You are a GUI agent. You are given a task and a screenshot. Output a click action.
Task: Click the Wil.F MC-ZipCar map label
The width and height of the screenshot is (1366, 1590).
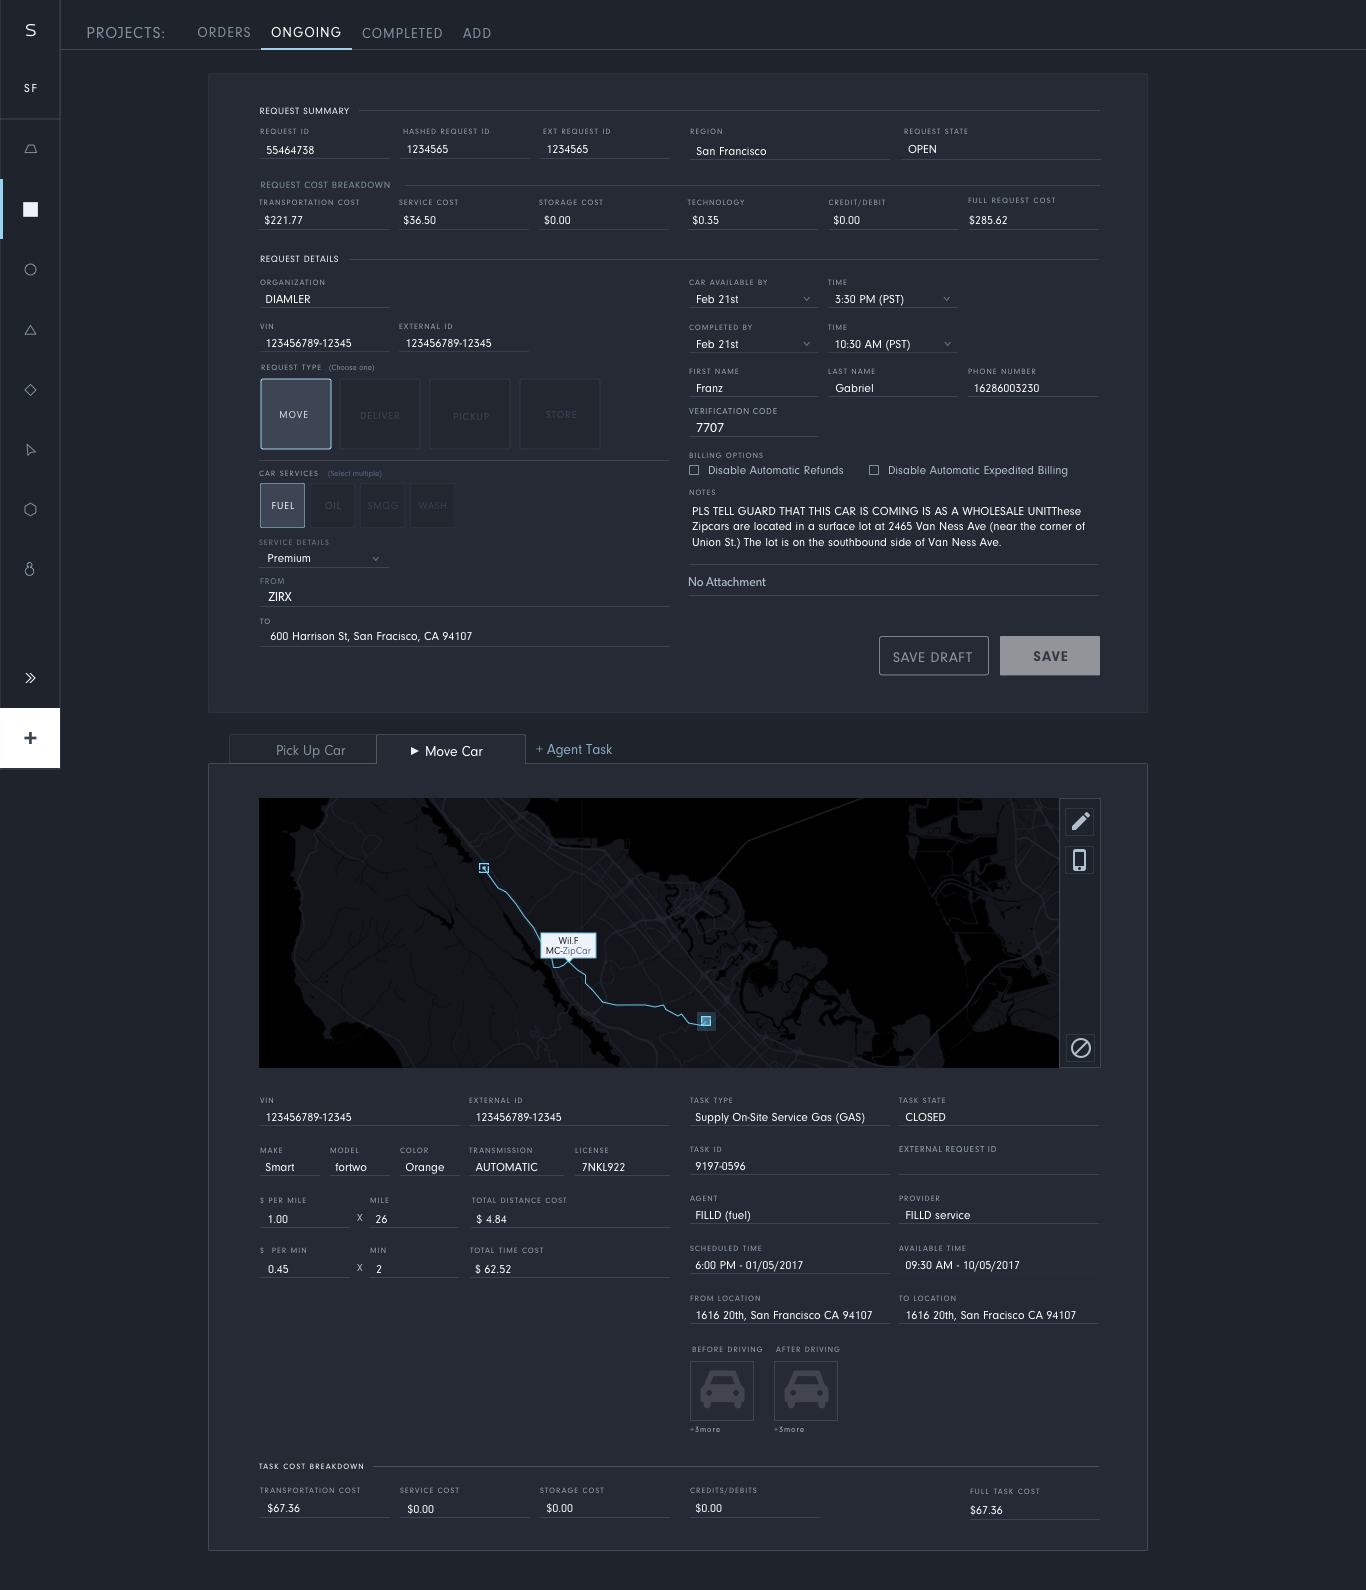(x=568, y=946)
